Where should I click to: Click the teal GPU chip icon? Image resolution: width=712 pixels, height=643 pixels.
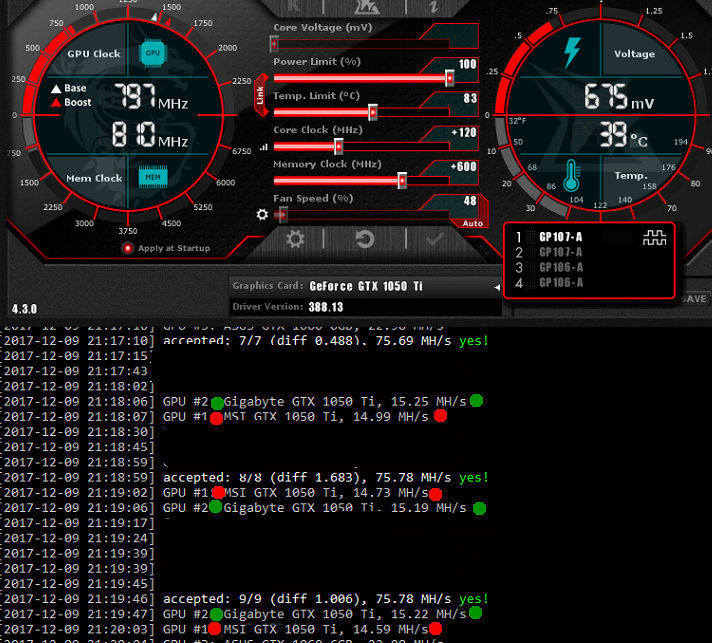click(153, 53)
